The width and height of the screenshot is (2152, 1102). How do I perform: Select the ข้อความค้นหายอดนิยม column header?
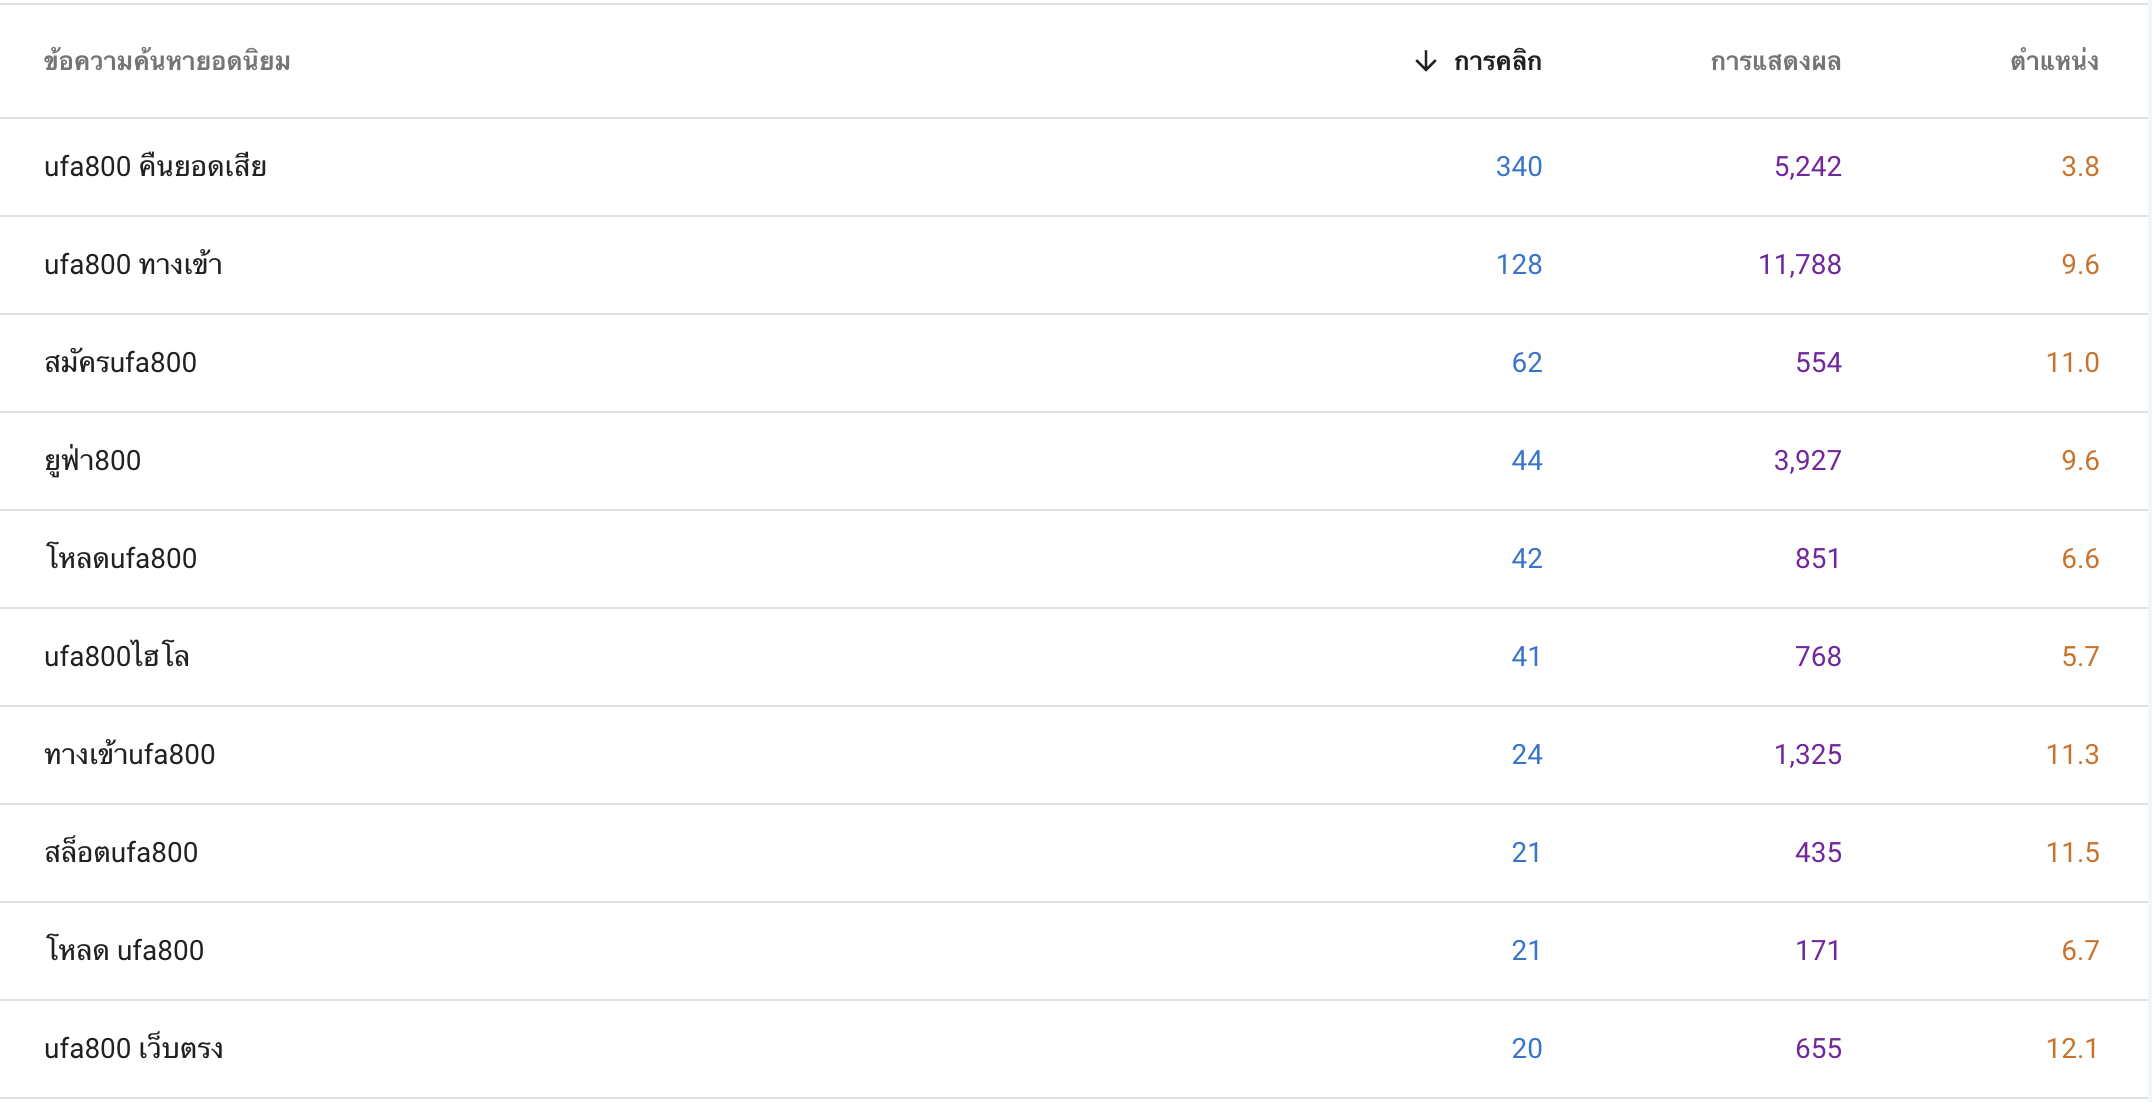[x=167, y=62]
